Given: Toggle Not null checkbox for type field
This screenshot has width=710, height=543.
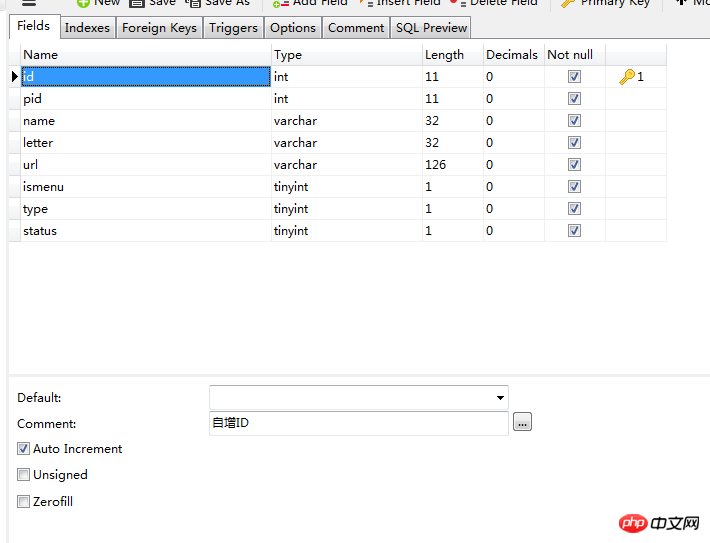Looking at the screenshot, I should tap(574, 209).
